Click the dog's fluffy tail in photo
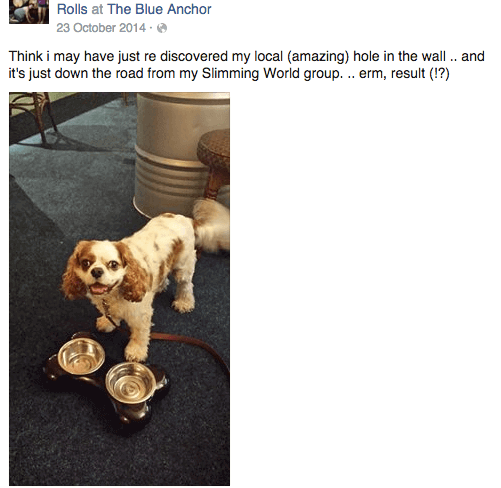The height and width of the screenshot is (488, 501). [211, 225]
